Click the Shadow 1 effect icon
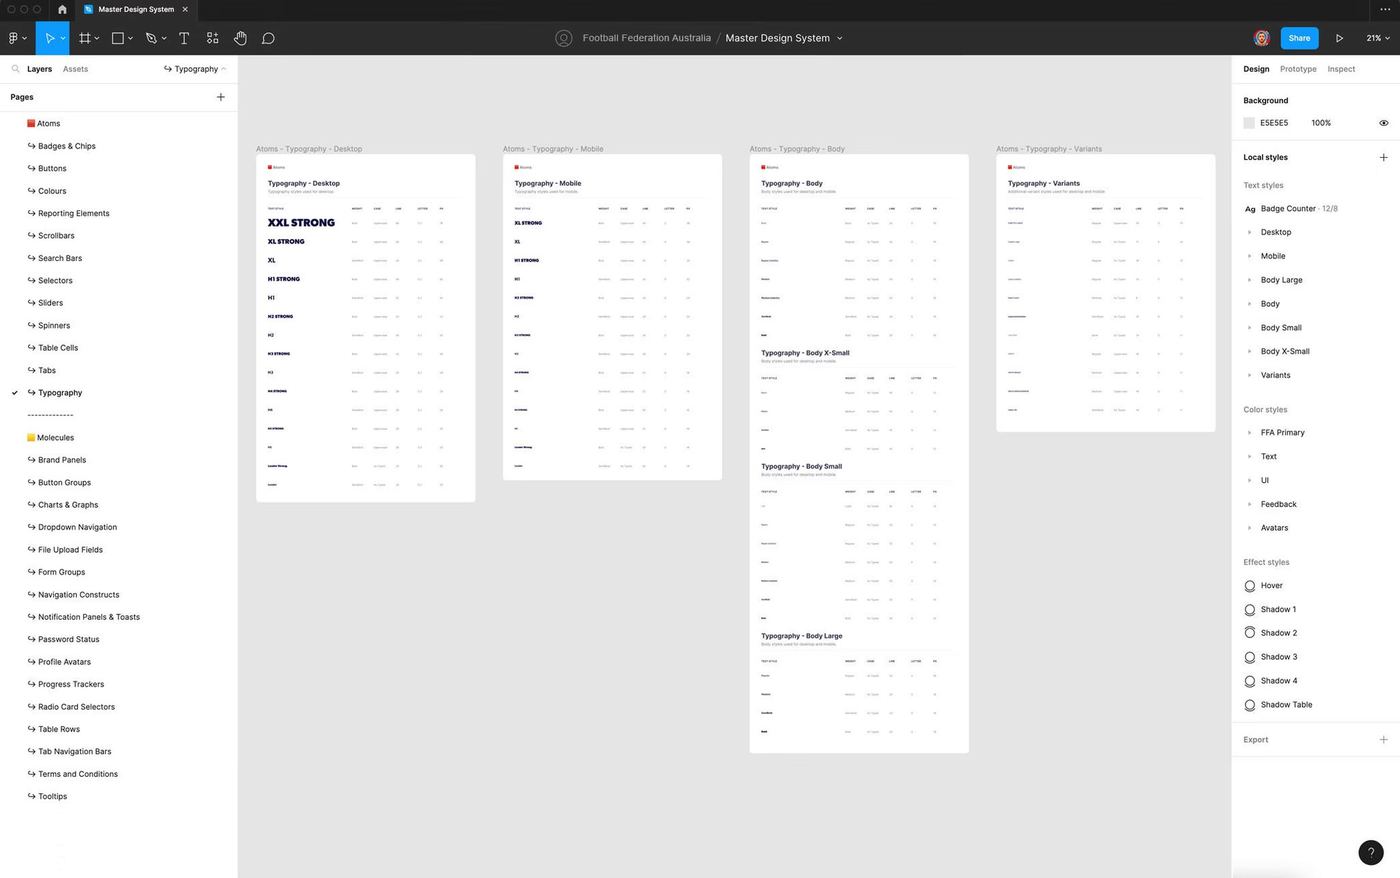The height and width of the screenshot is (878, 1400). click(x=1250, y=610)
